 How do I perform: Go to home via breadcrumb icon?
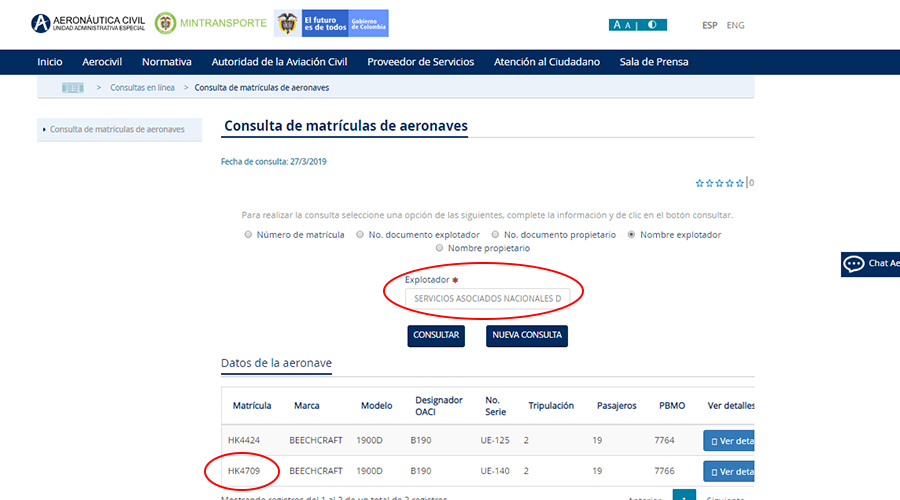click(x=73, y=88)
